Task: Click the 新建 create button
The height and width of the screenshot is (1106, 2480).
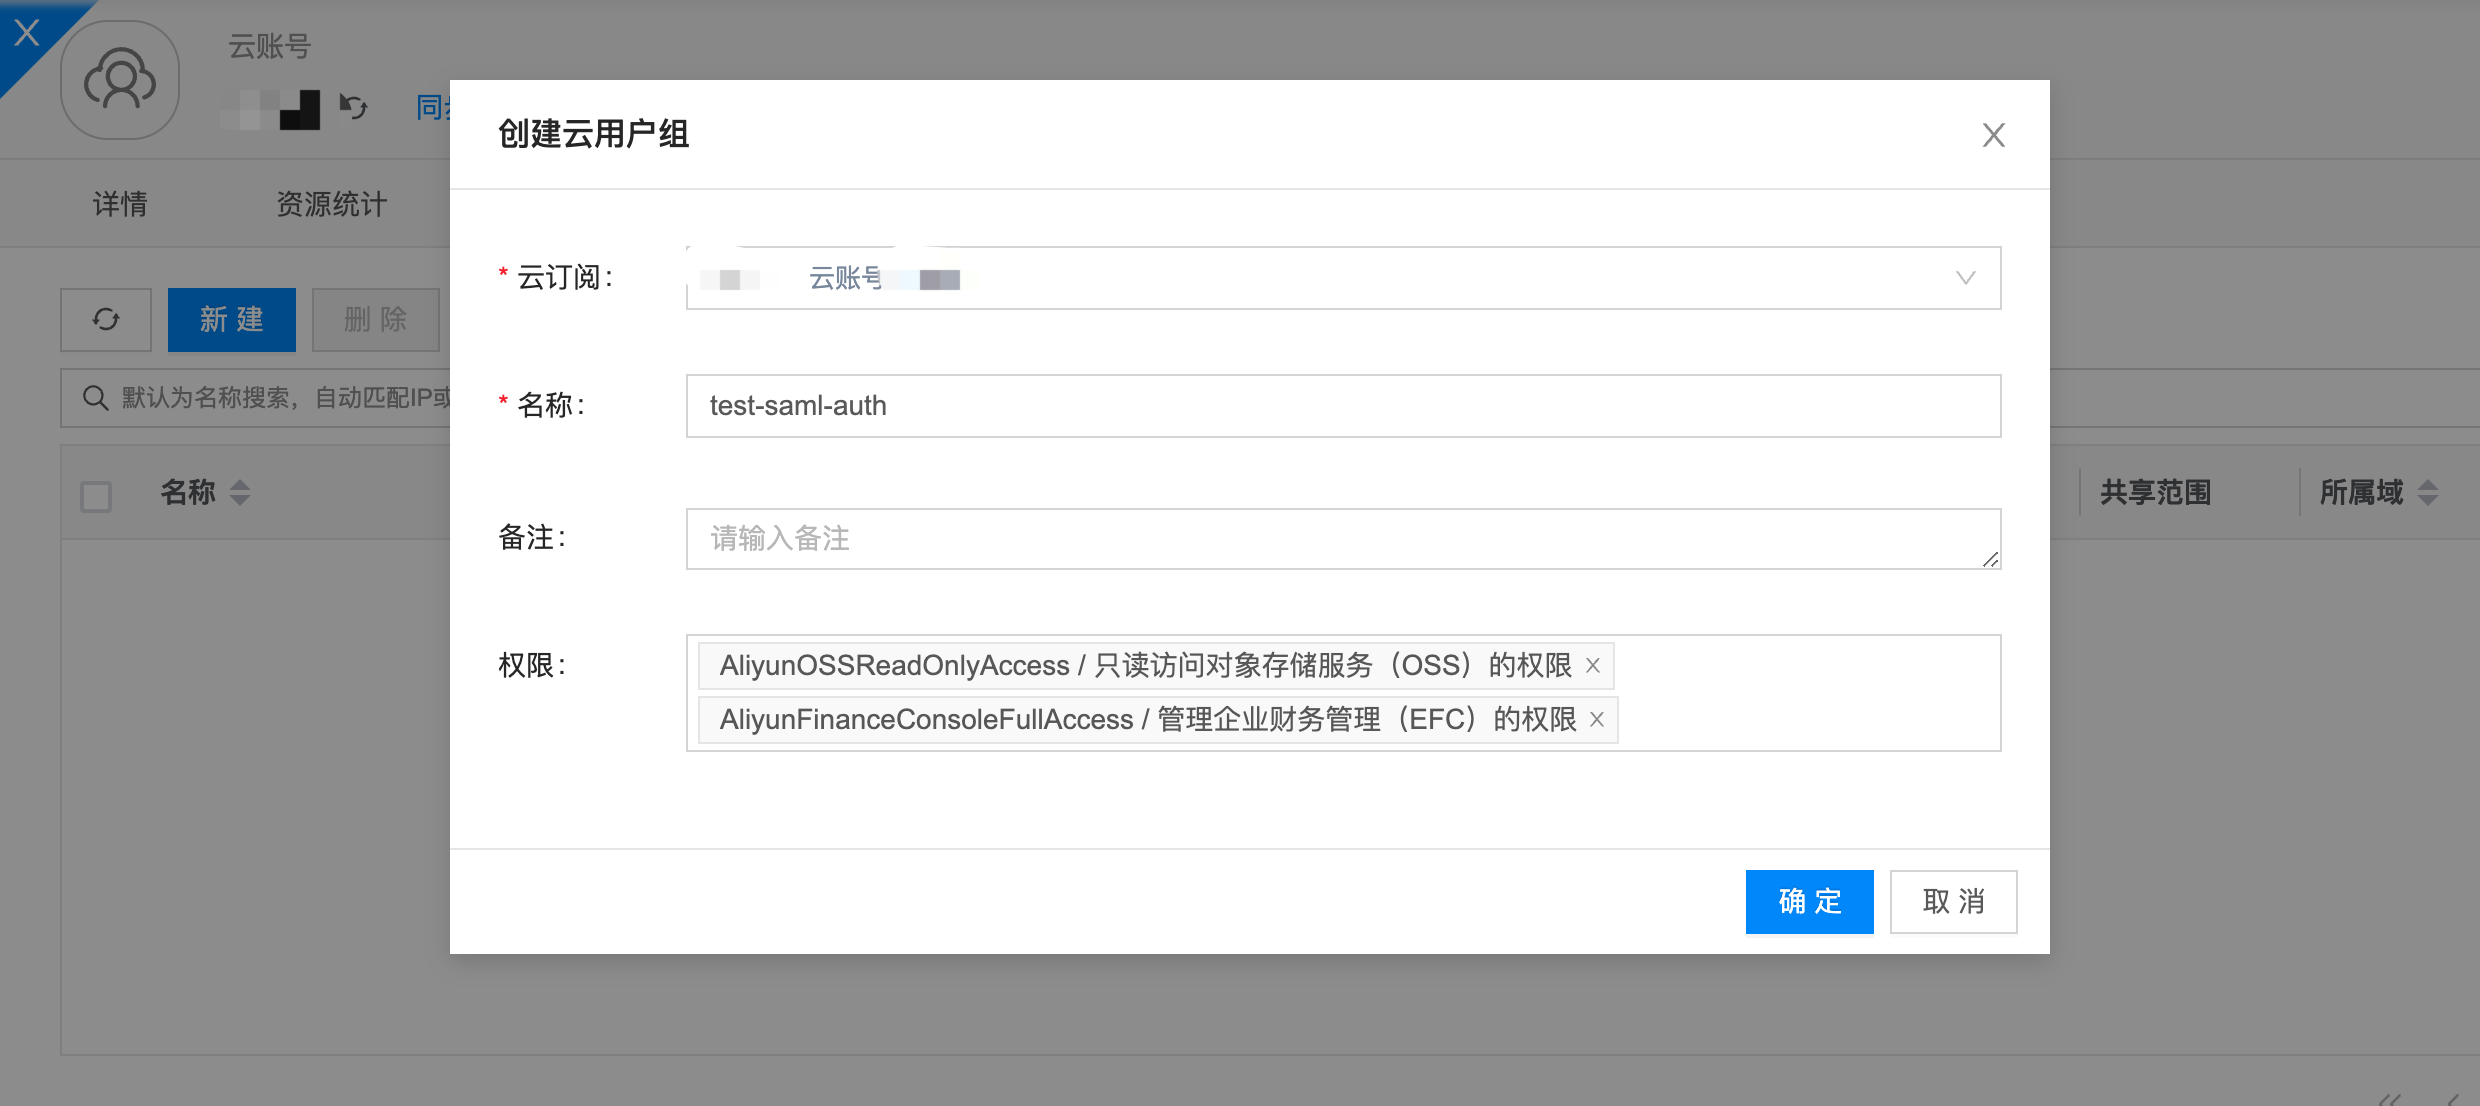Action: (231, 320)
